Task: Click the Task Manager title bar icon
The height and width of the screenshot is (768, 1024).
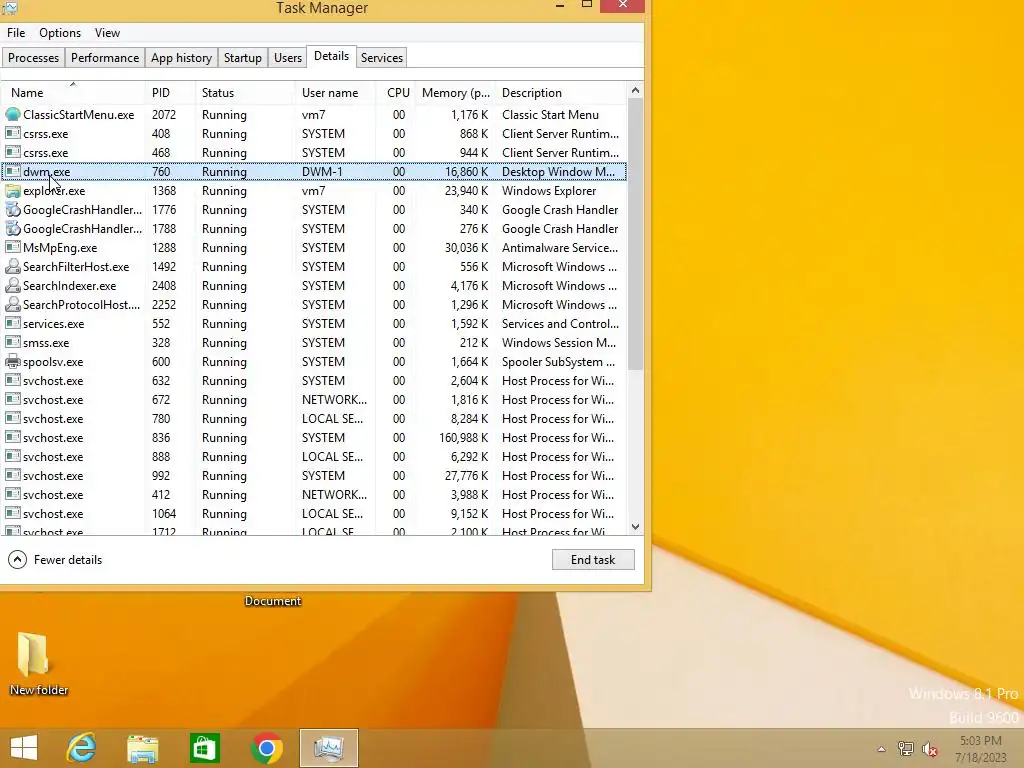Action: click(x=10, y=8)
